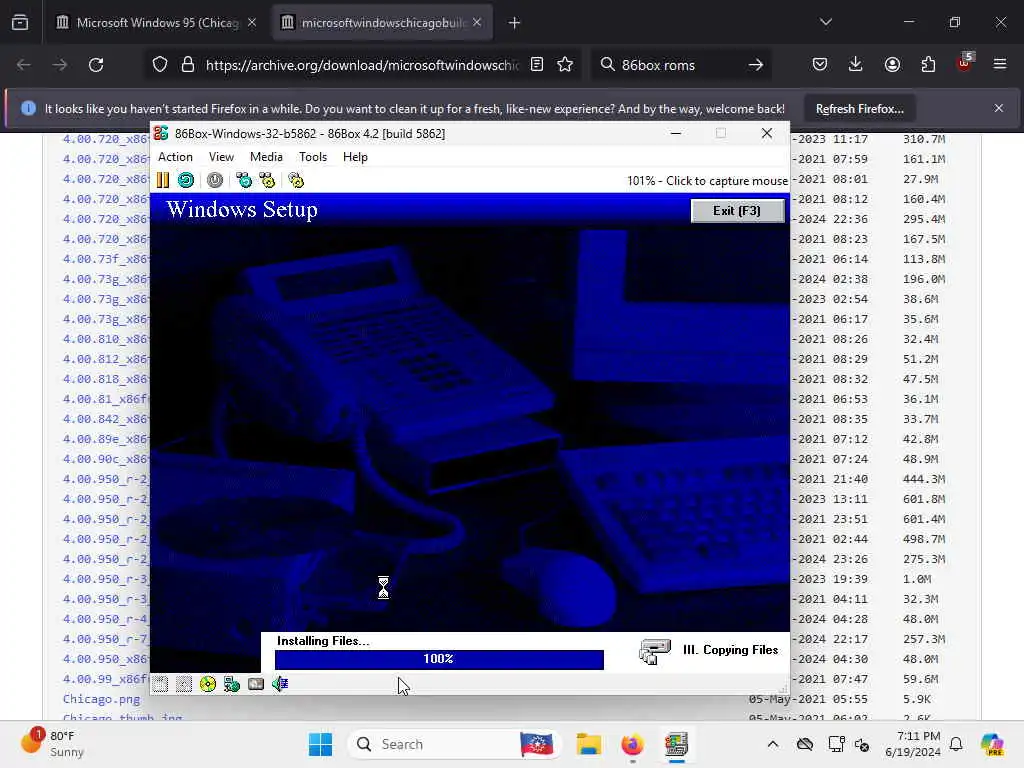Send Ctrl+Alt+Esc to the guest
This screenshot has width=1024, height=768.
267,180
